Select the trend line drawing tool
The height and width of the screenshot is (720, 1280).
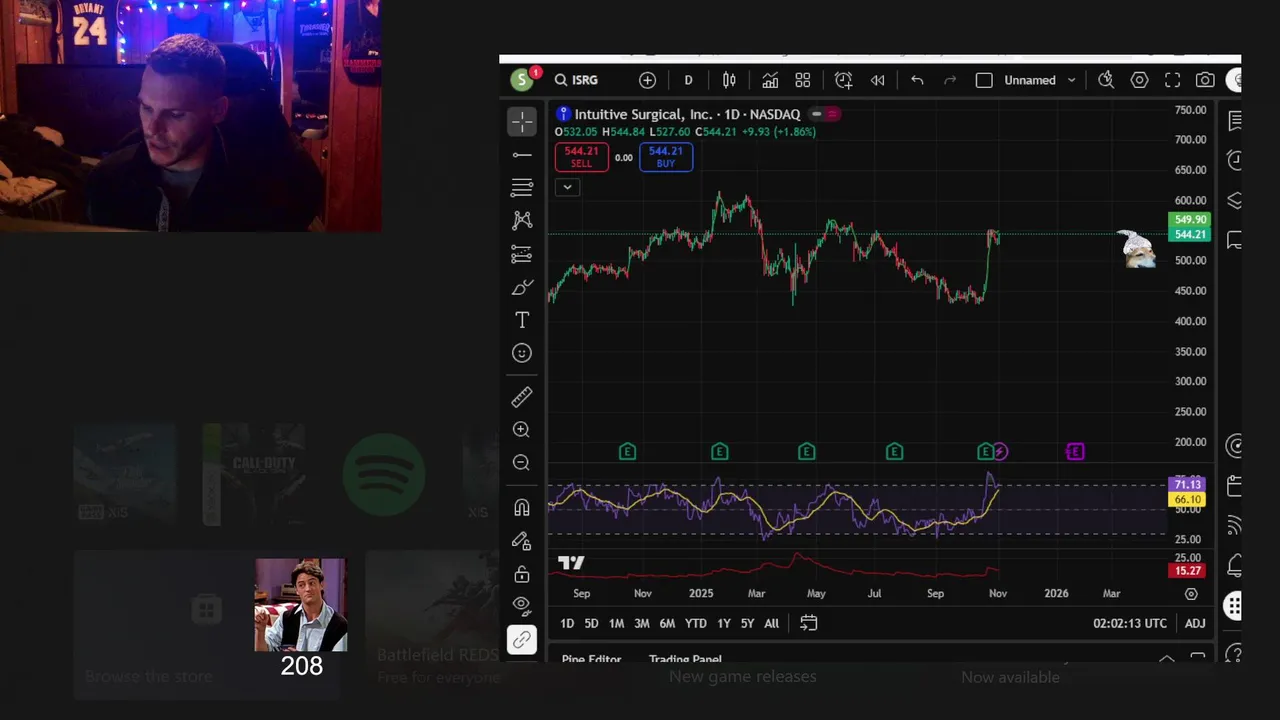pyautogui.click(x=521, y=155)
